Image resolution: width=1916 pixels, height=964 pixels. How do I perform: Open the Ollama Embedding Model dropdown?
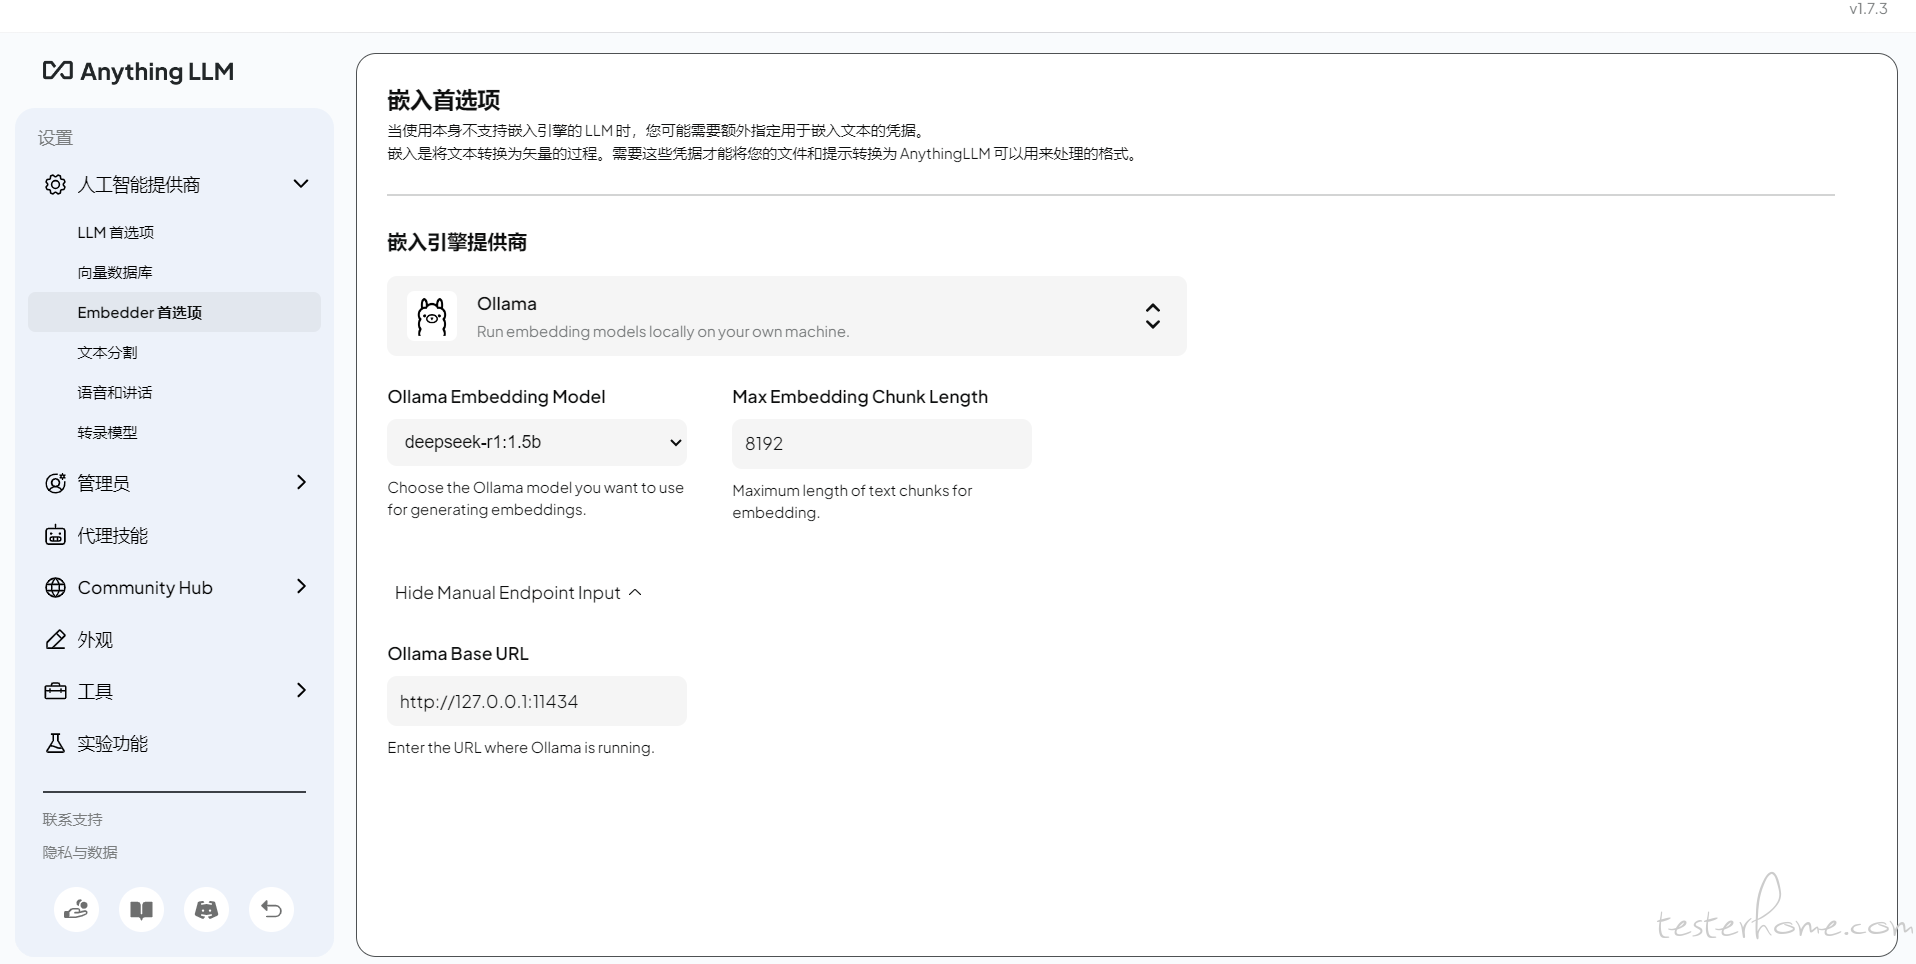point(537,442)
